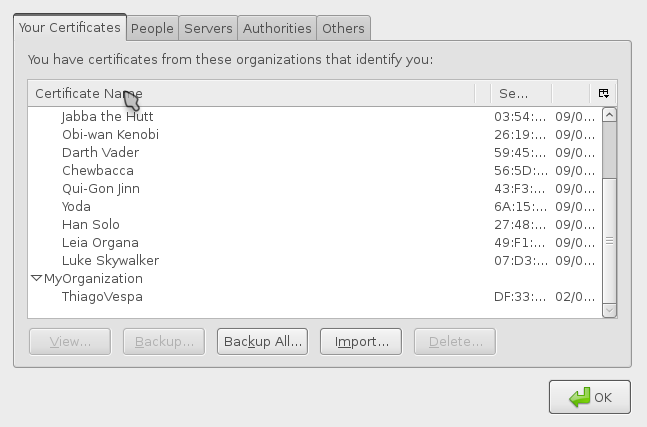Open the column picker icon
This screenshot has height=427, width=647.
(604, 93)
